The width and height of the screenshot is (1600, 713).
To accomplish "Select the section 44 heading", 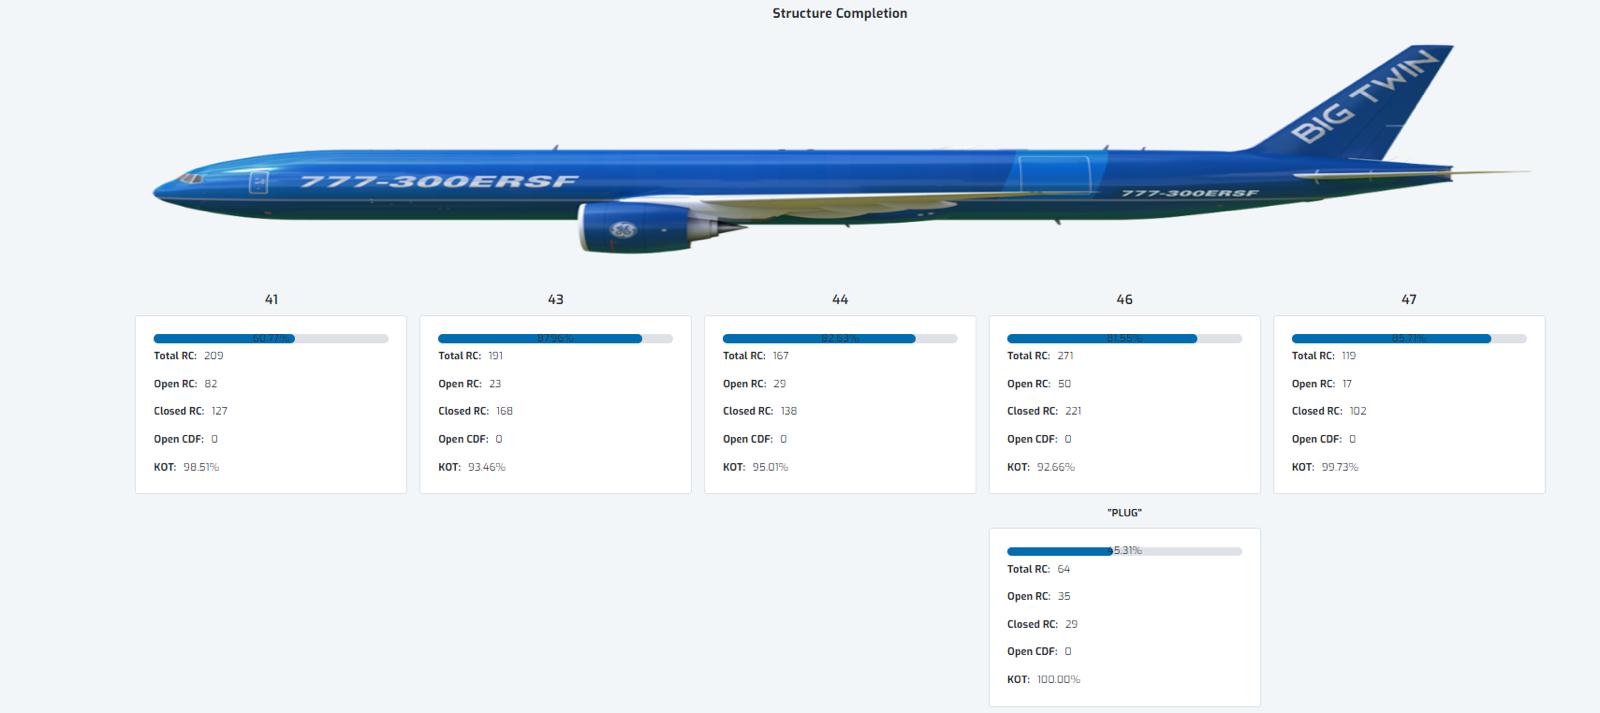I will click(840, 299).
